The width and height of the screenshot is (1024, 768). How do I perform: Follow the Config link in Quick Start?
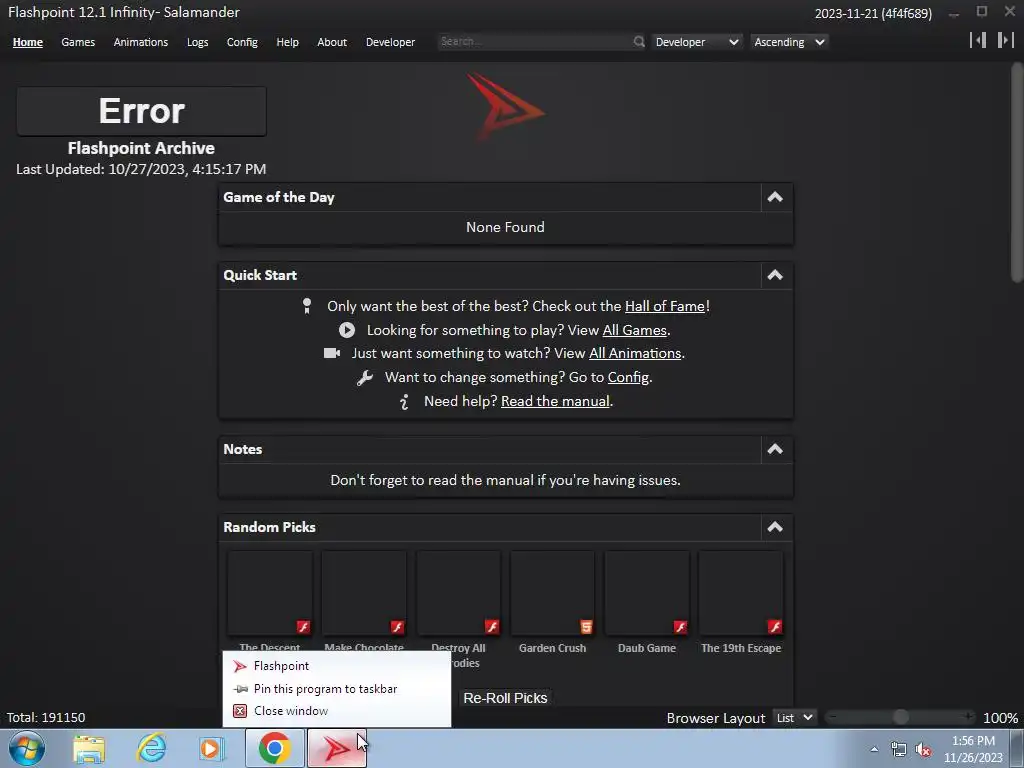tap(628, 377)
